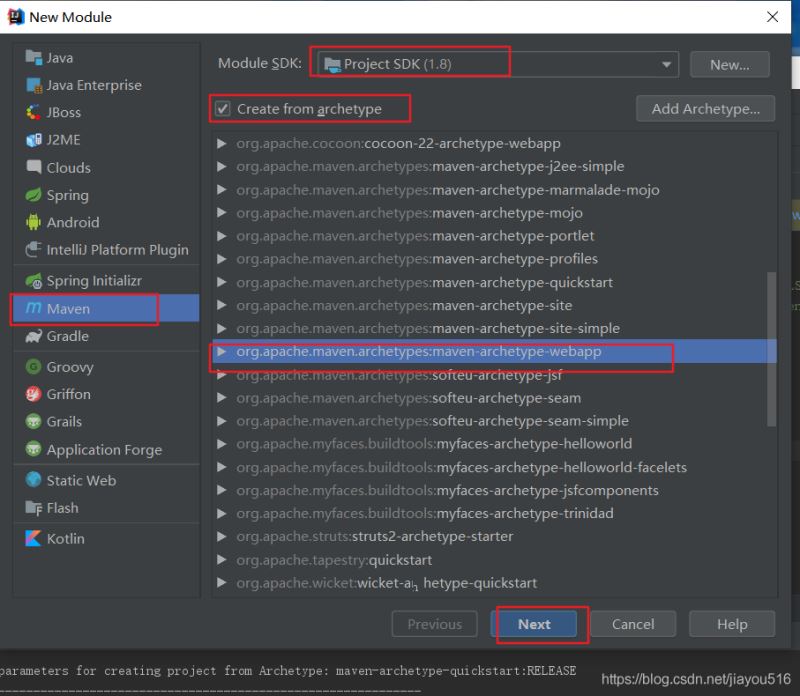Select myfaces-archetype-trinidad archetype
Screen dimensions: 800x696
494,513
